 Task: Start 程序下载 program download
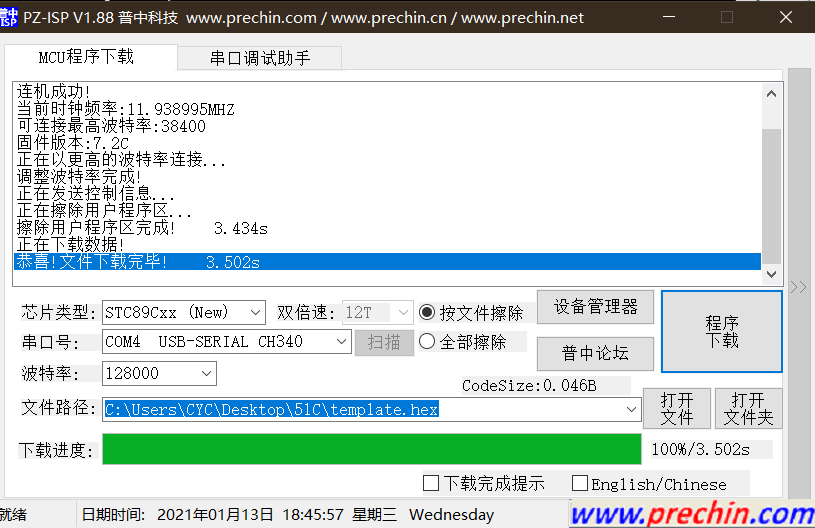tap(721, 332)
